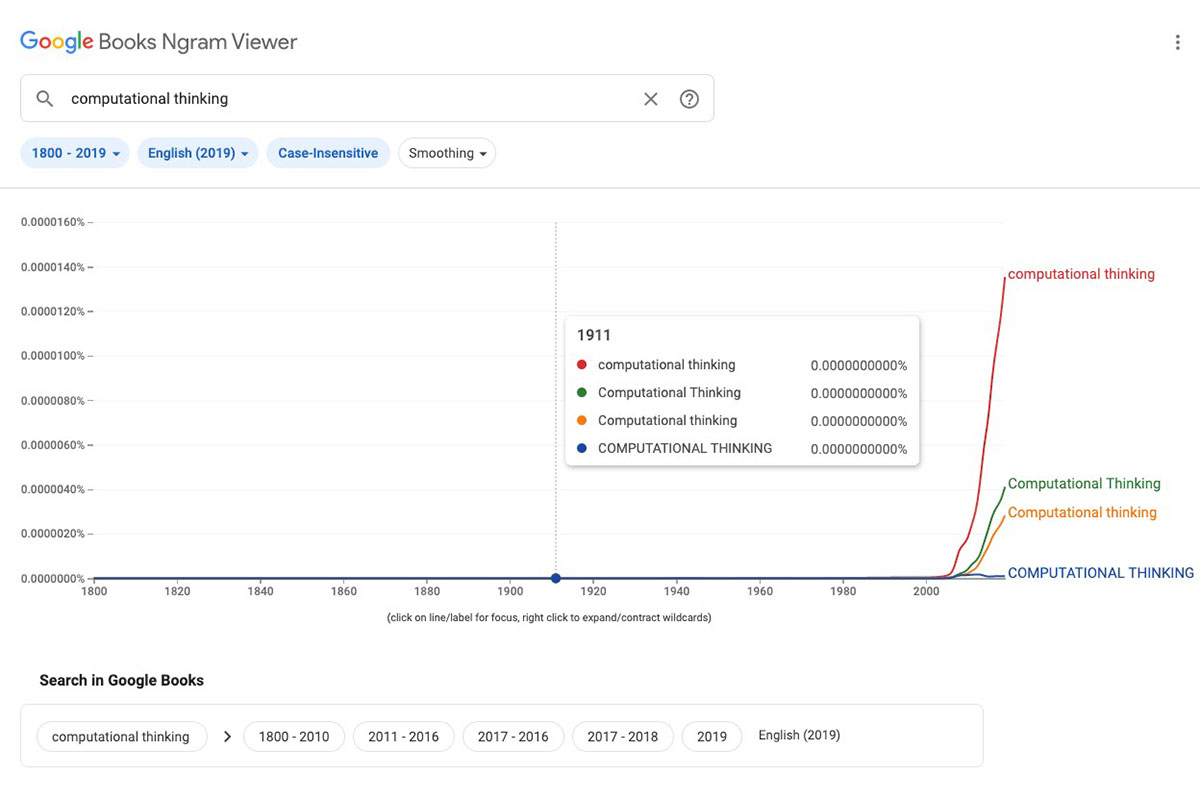Click the 1800 label on the x-axis
Image resolution: width=1200 pixels, height=800 pixels.
(x=94, y=591)
